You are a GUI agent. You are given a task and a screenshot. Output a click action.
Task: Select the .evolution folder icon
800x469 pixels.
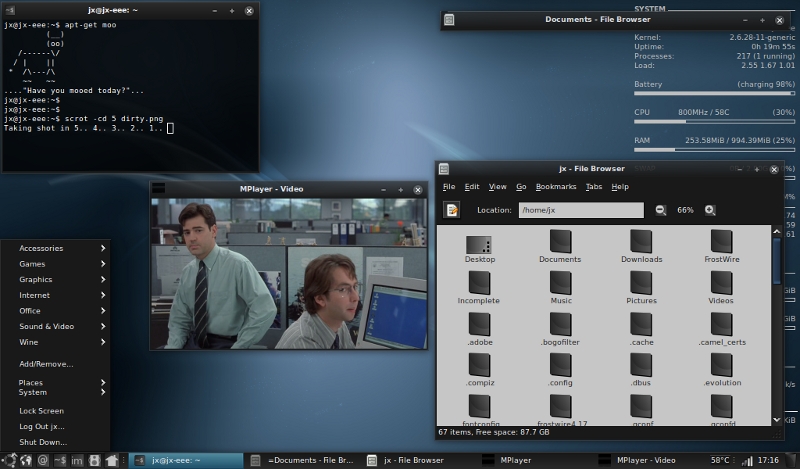721,365
